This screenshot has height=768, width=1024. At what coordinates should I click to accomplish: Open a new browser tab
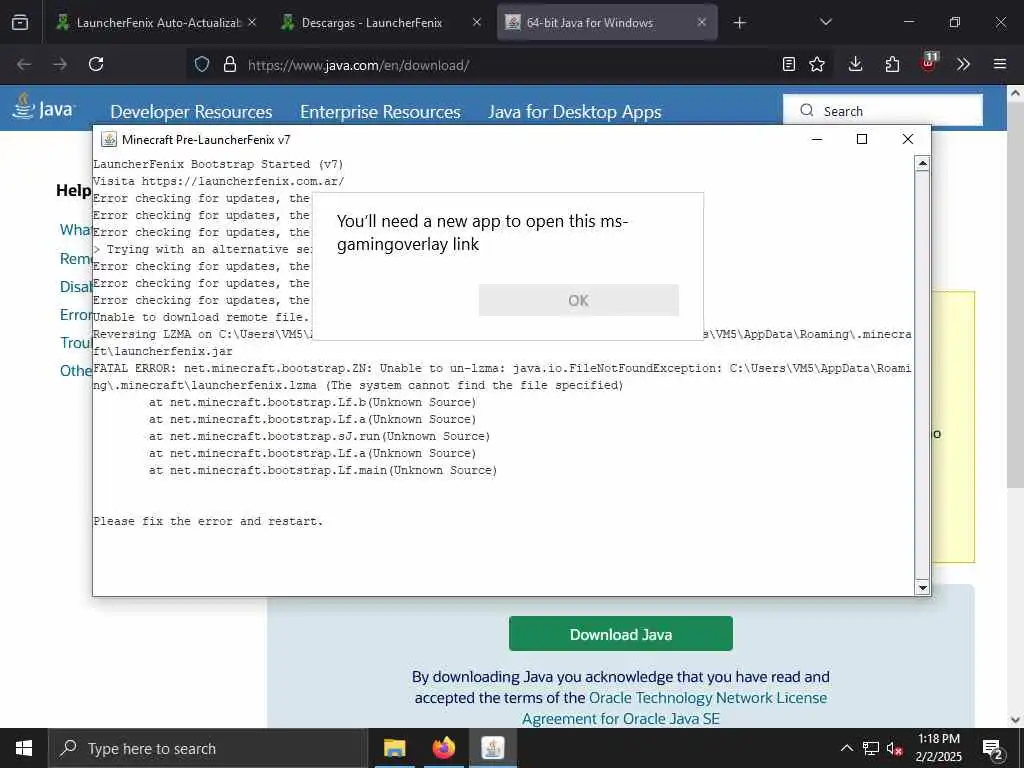coord(739,23)
